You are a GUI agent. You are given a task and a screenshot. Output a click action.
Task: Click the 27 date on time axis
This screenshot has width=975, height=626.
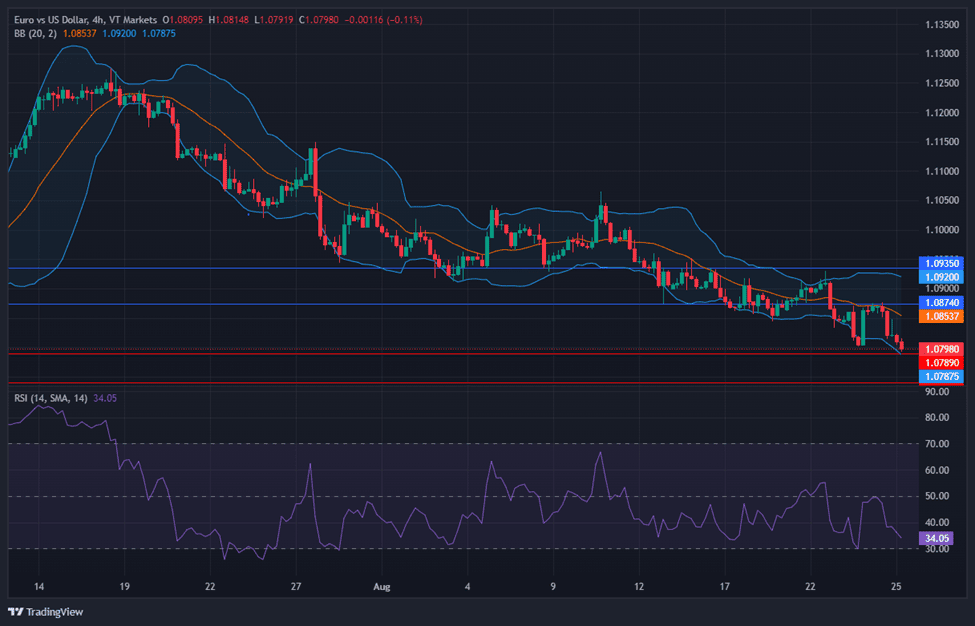(x=297, y=586)
